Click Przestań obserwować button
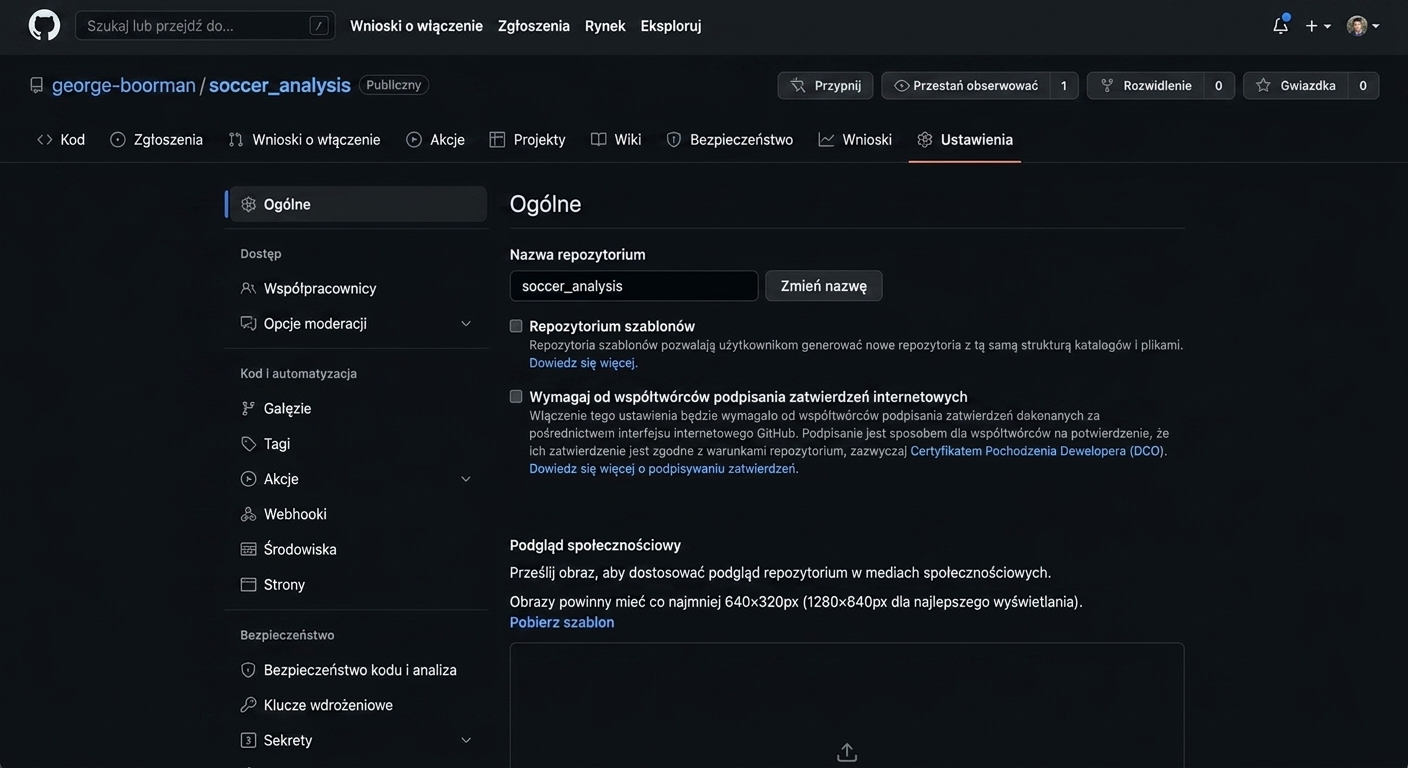 966,85
